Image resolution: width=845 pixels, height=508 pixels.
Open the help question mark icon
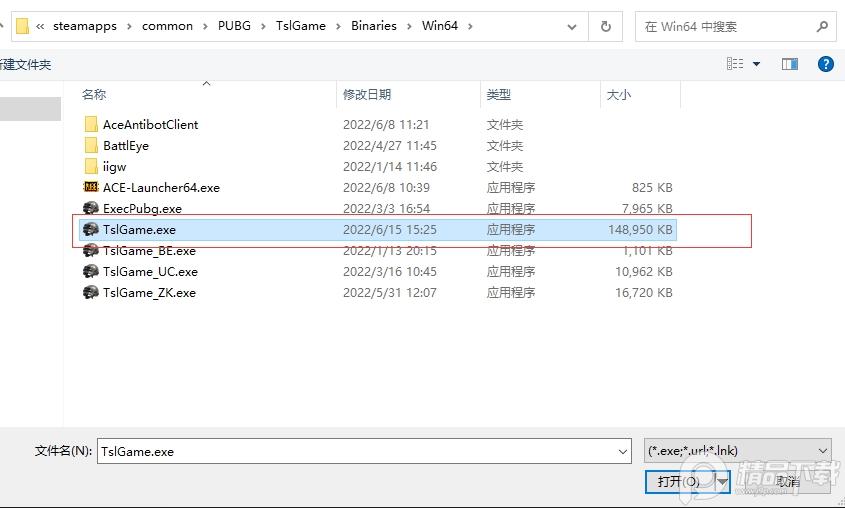click(826, 64)
